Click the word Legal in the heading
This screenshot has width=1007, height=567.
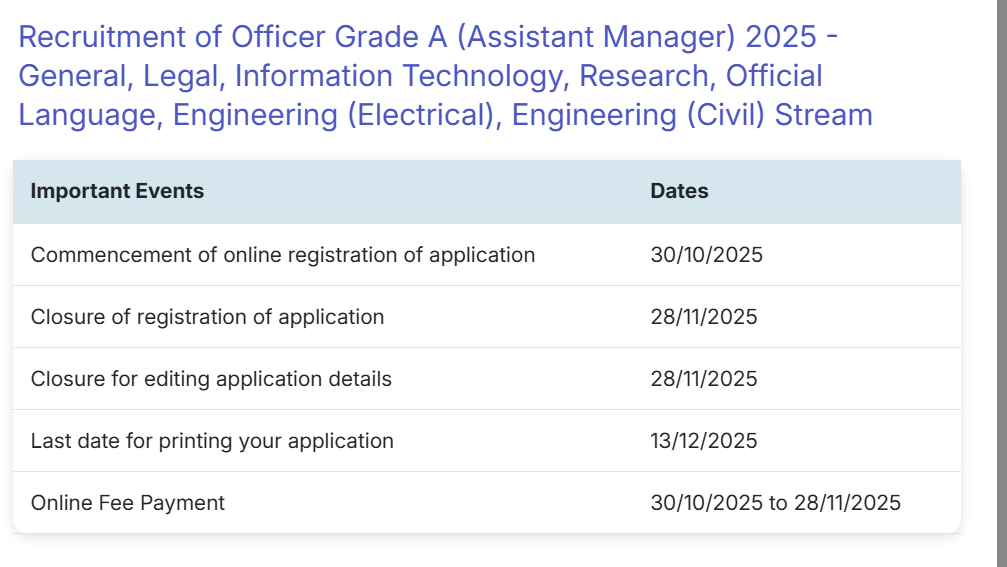coord(183,76)
